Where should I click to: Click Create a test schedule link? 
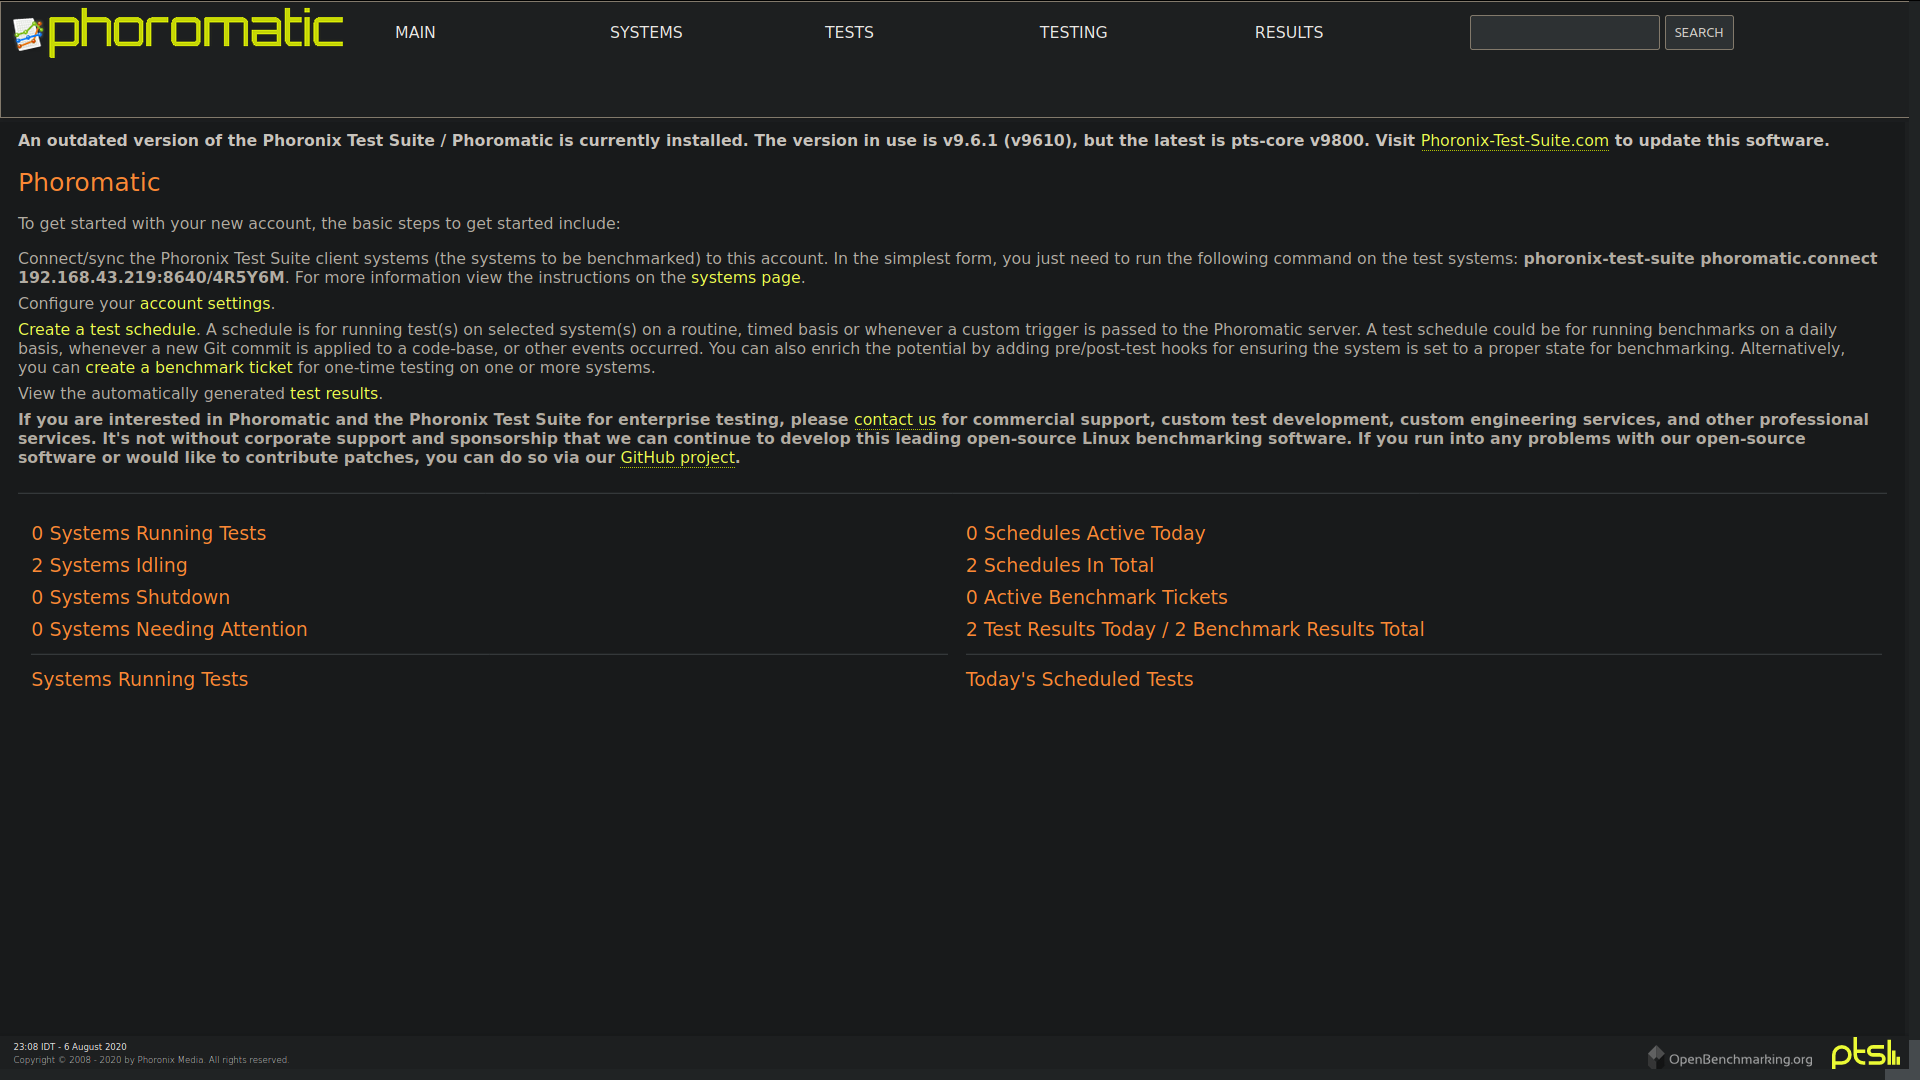(107, 330)
